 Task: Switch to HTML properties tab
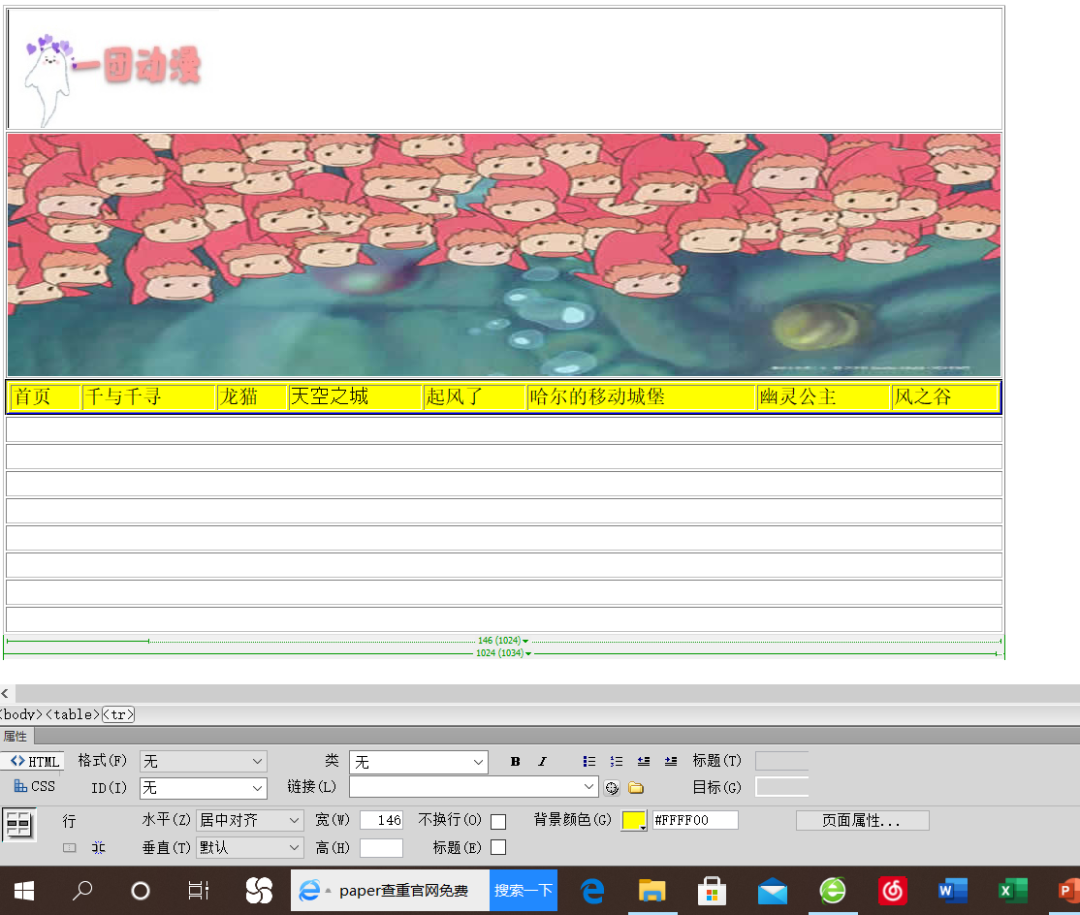[x=34, y=761]
